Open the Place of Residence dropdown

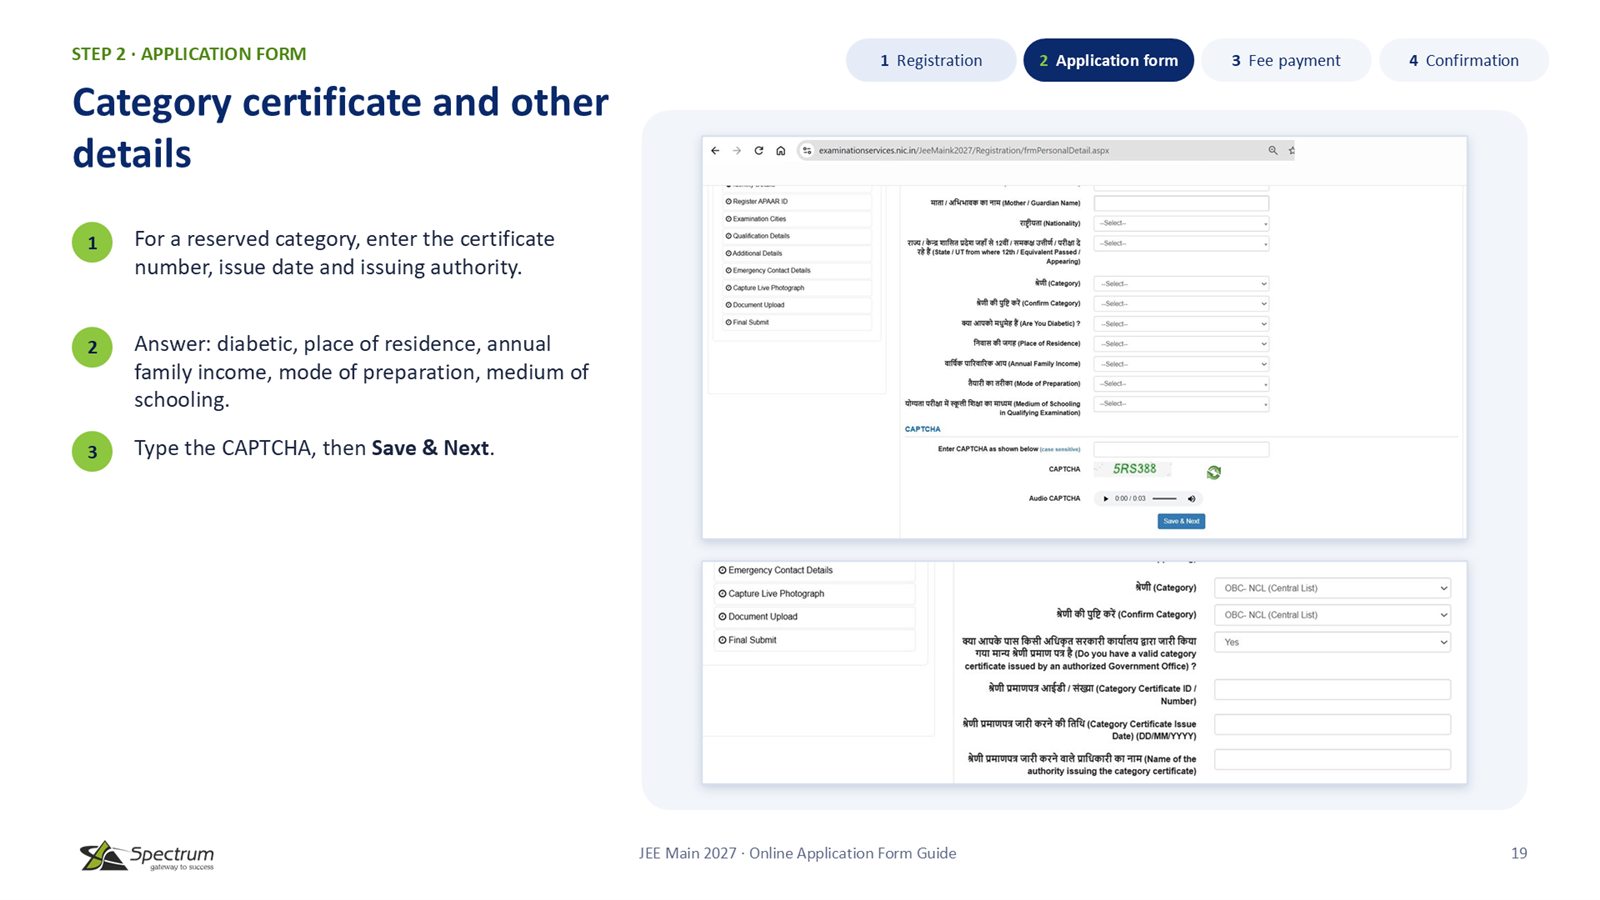point(1181,344)
